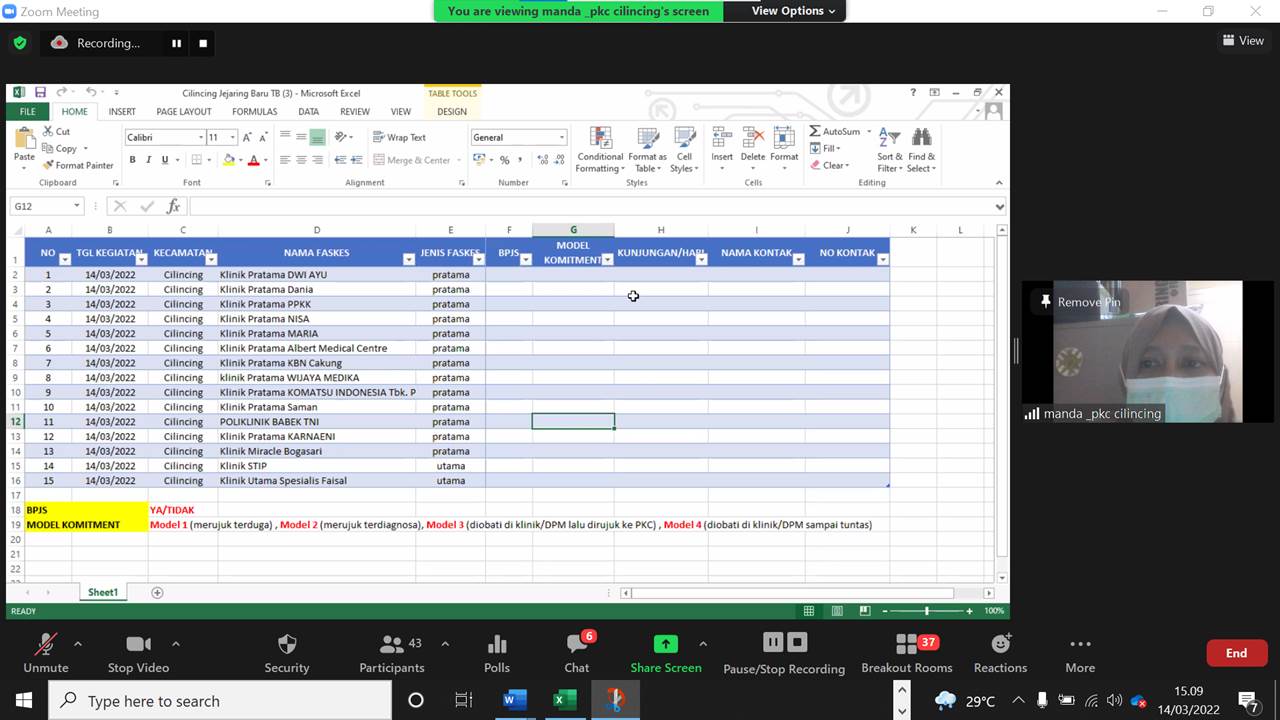Stop the recording with square button
The width and height of the screenshot is (1280, 720).
coord(203,43)
